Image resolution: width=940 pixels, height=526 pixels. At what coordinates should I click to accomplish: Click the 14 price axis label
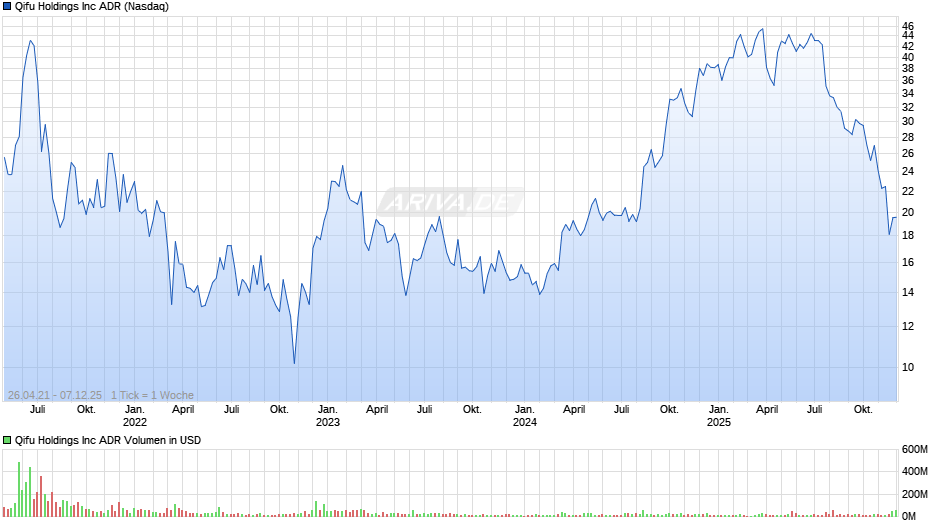[x=908, y=293]
